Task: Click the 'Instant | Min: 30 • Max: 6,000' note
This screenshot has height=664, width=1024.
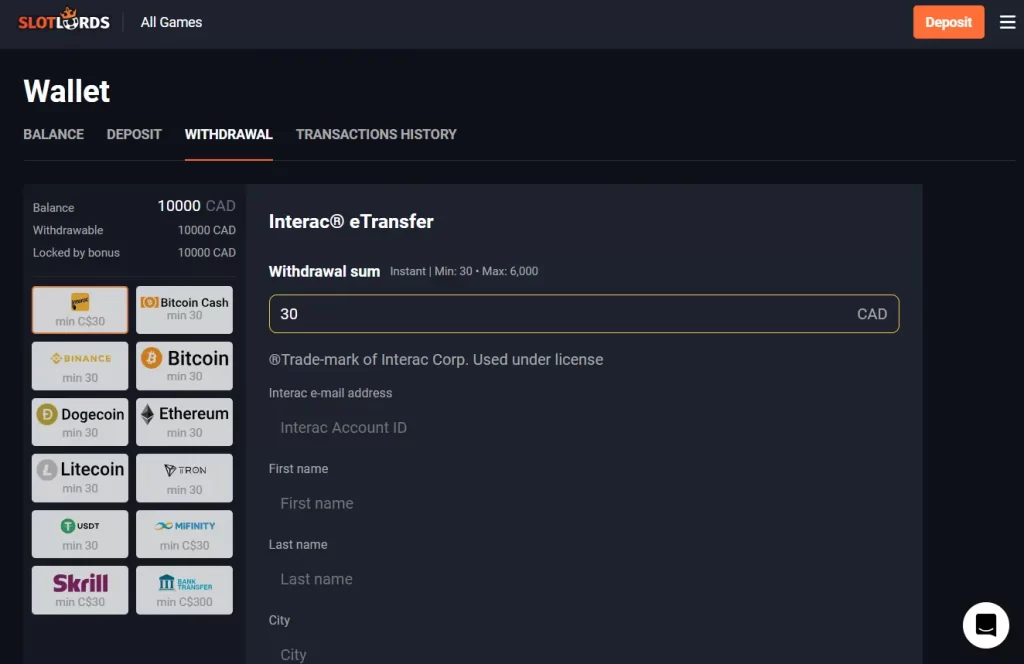Action: coord(464,272)
